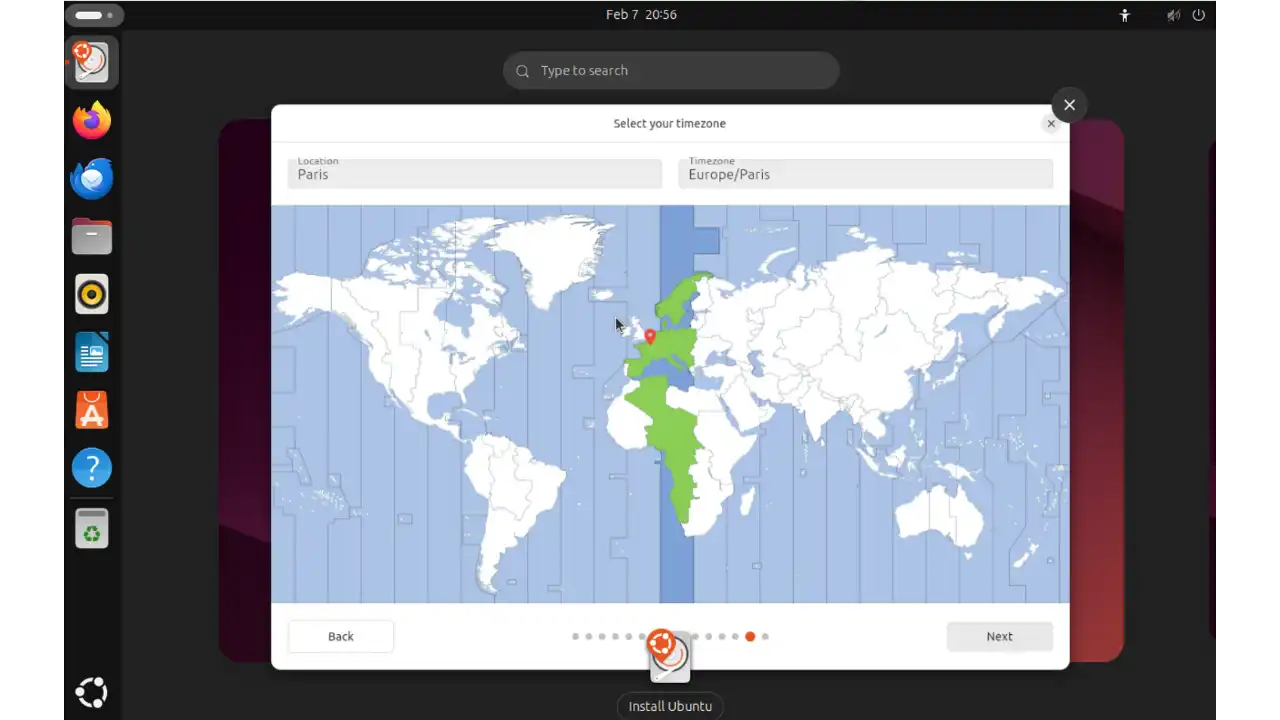This screenshot has width=1280, height=720.
Task: Click the Type to search box
Action: click(671, 71)
